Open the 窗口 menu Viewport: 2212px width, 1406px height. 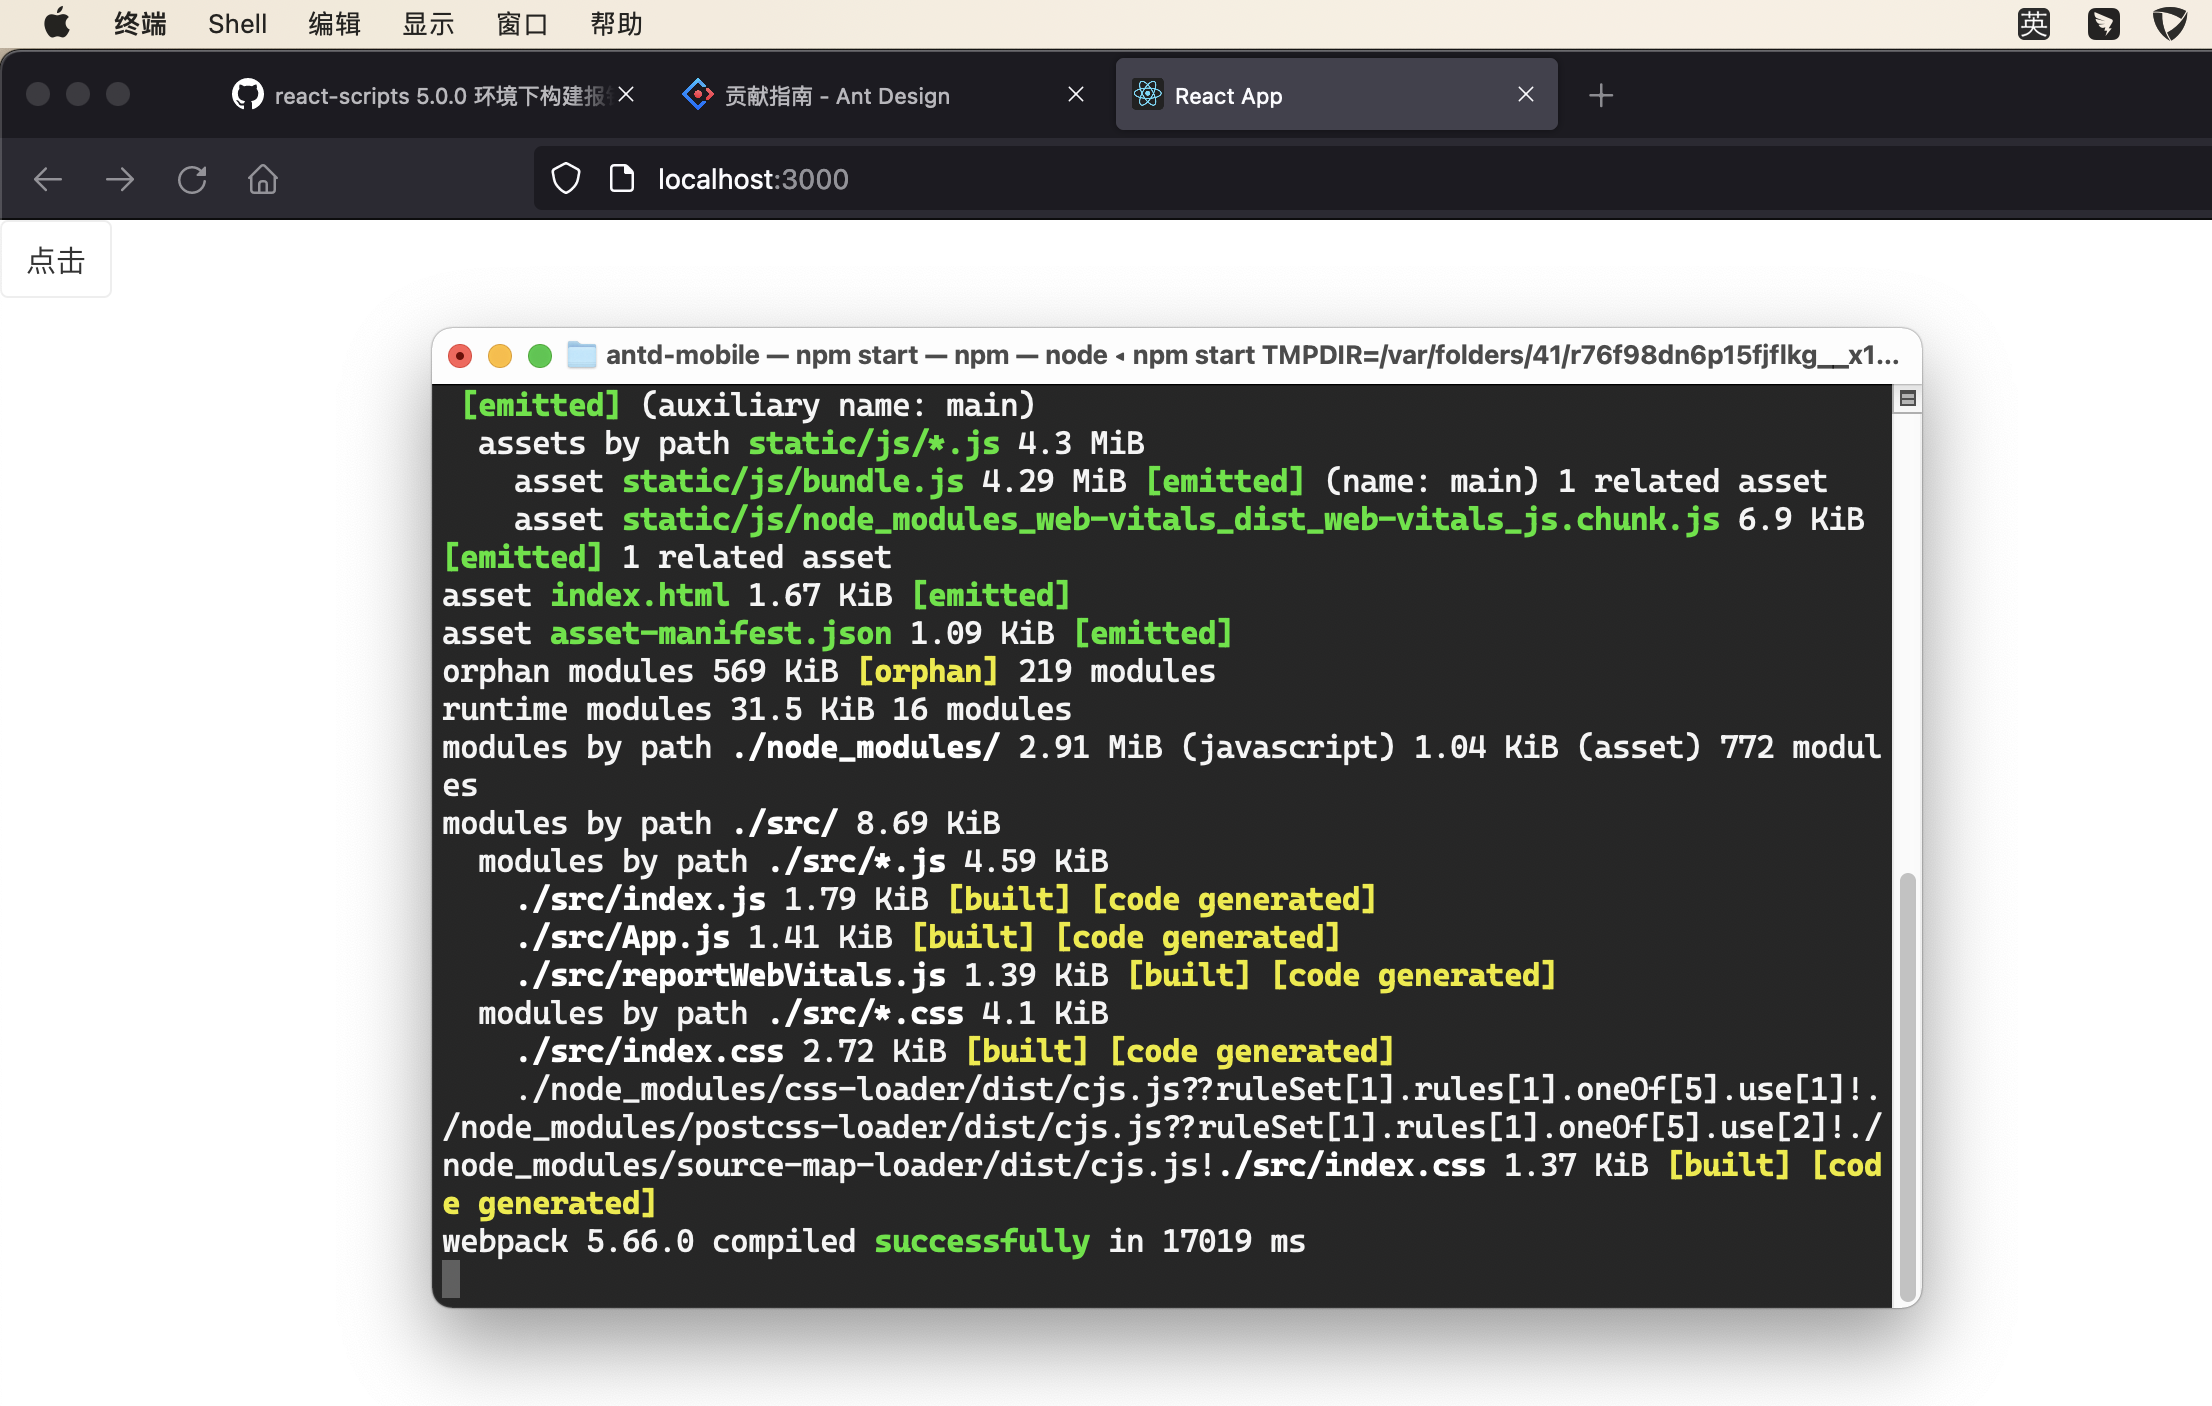[x=521, y=23]
